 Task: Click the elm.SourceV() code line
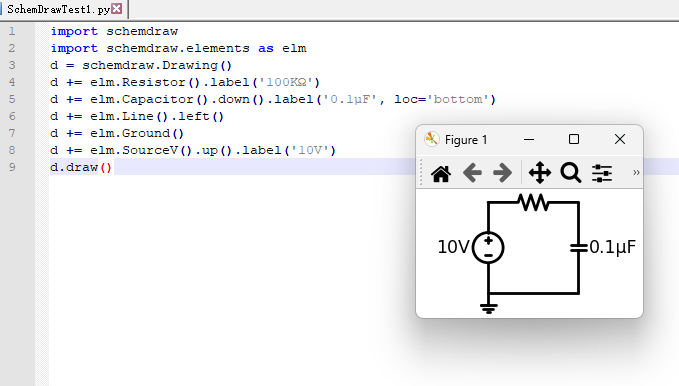point(193,150)
